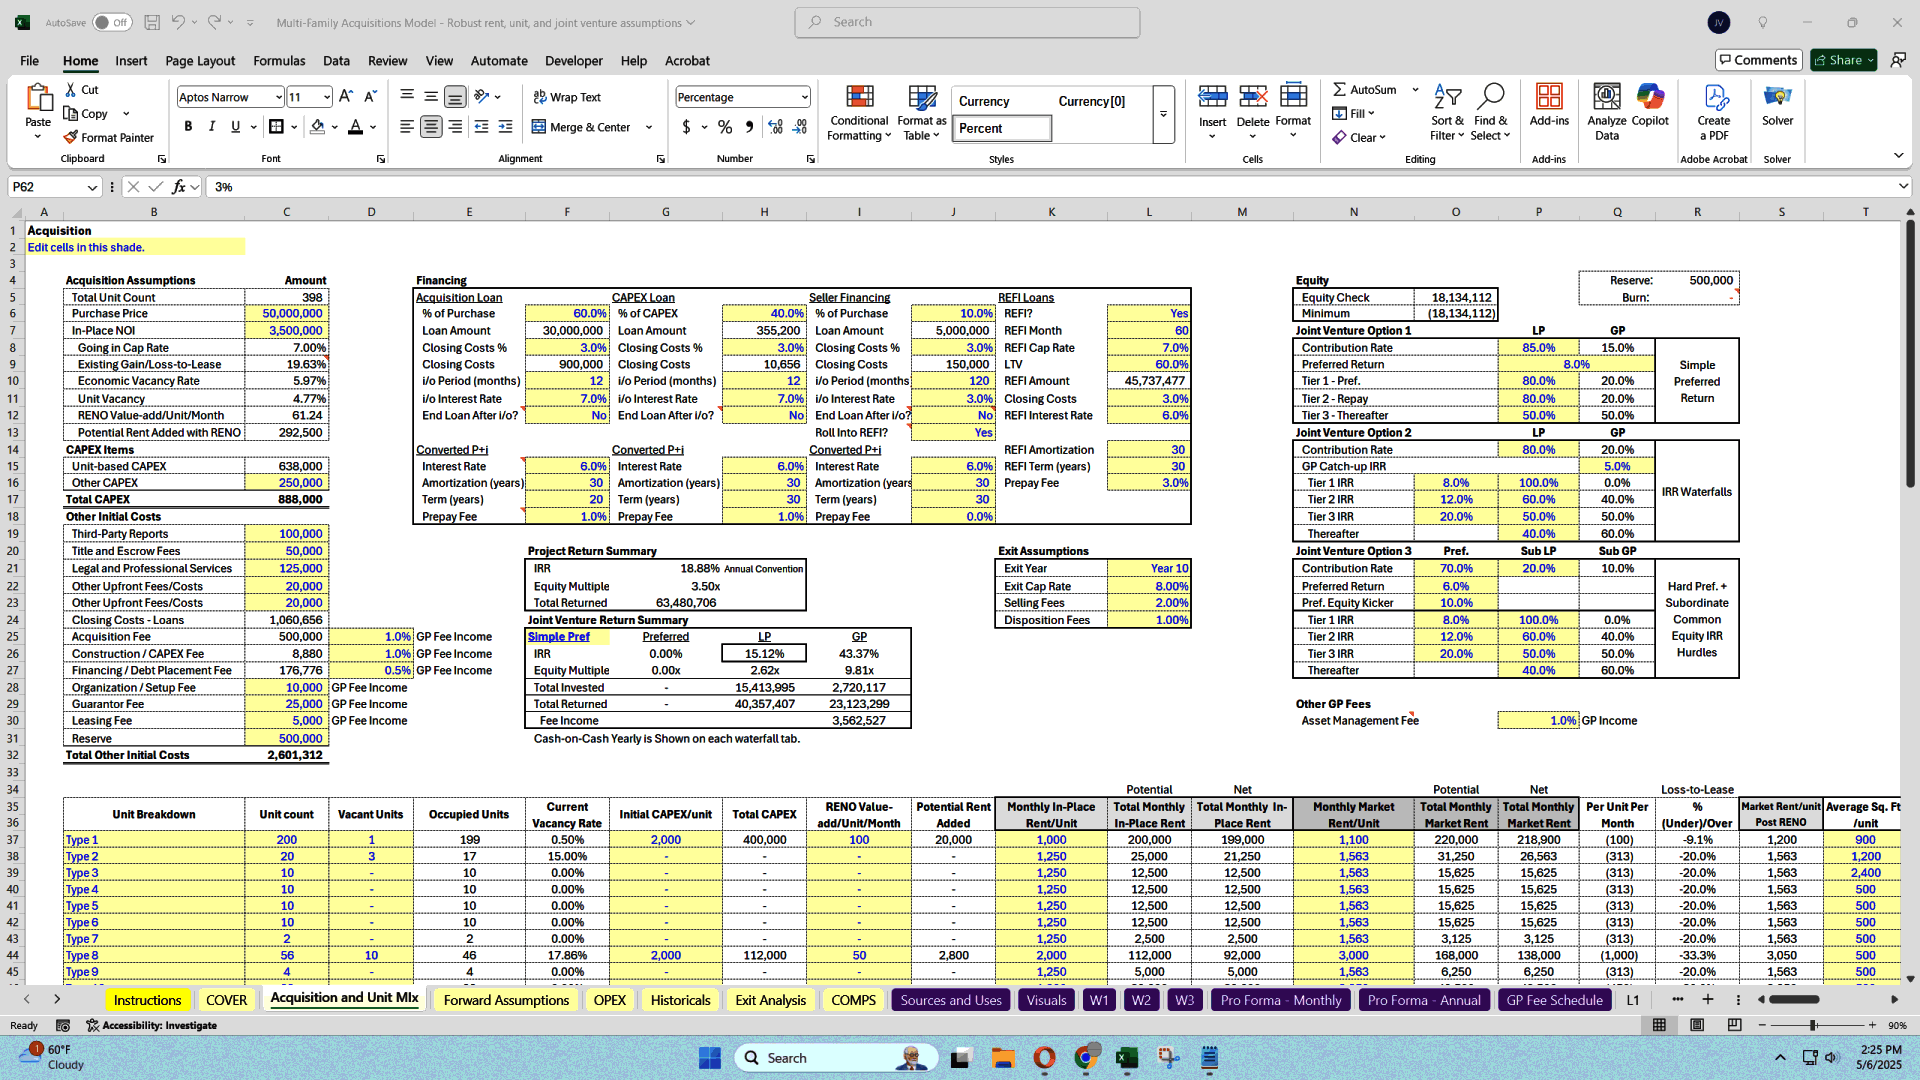This screenshot has height=1080, width=1920.
Task: Switch to the Sources and Uses sheet
Action: pos(950,1000)
